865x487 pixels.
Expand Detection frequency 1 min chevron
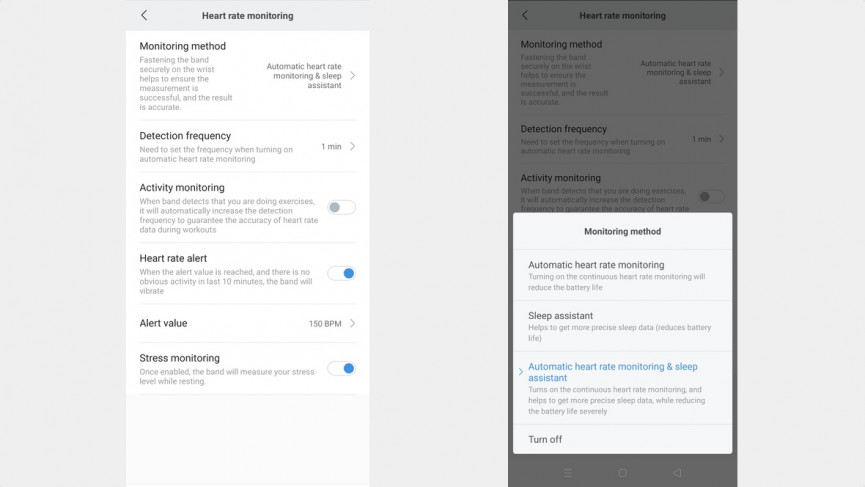352,146
